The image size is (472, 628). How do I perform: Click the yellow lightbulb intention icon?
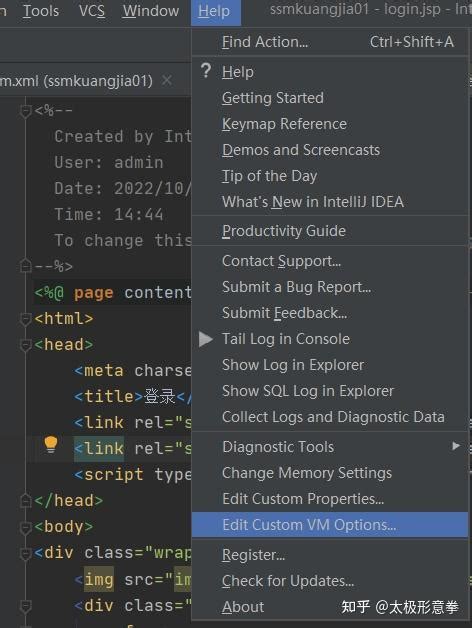click(50, 445)
